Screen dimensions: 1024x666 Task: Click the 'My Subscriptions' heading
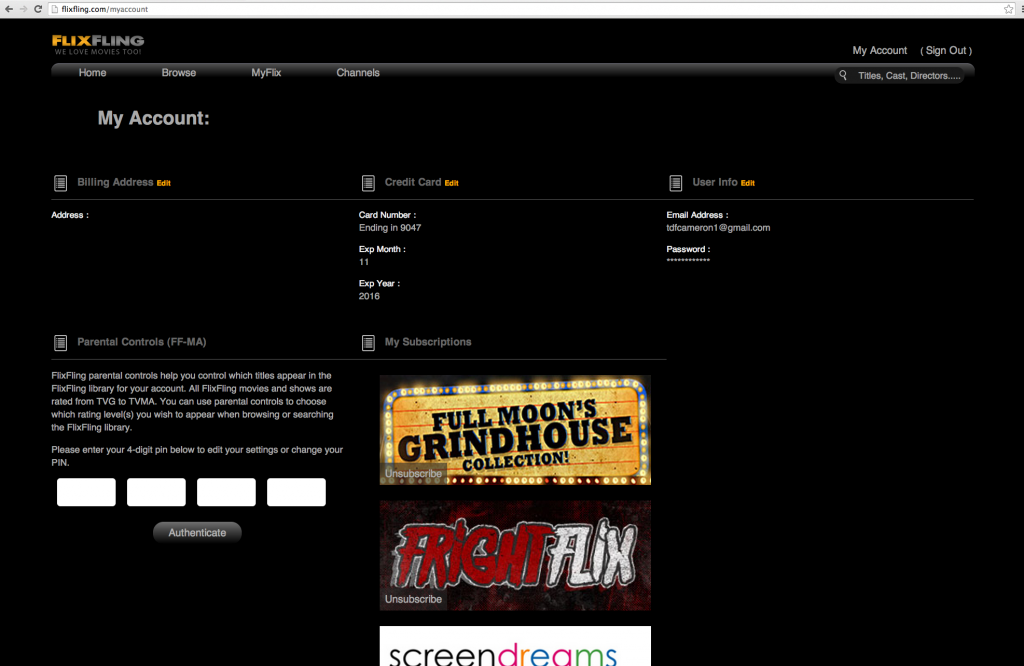tap(428, 342)
